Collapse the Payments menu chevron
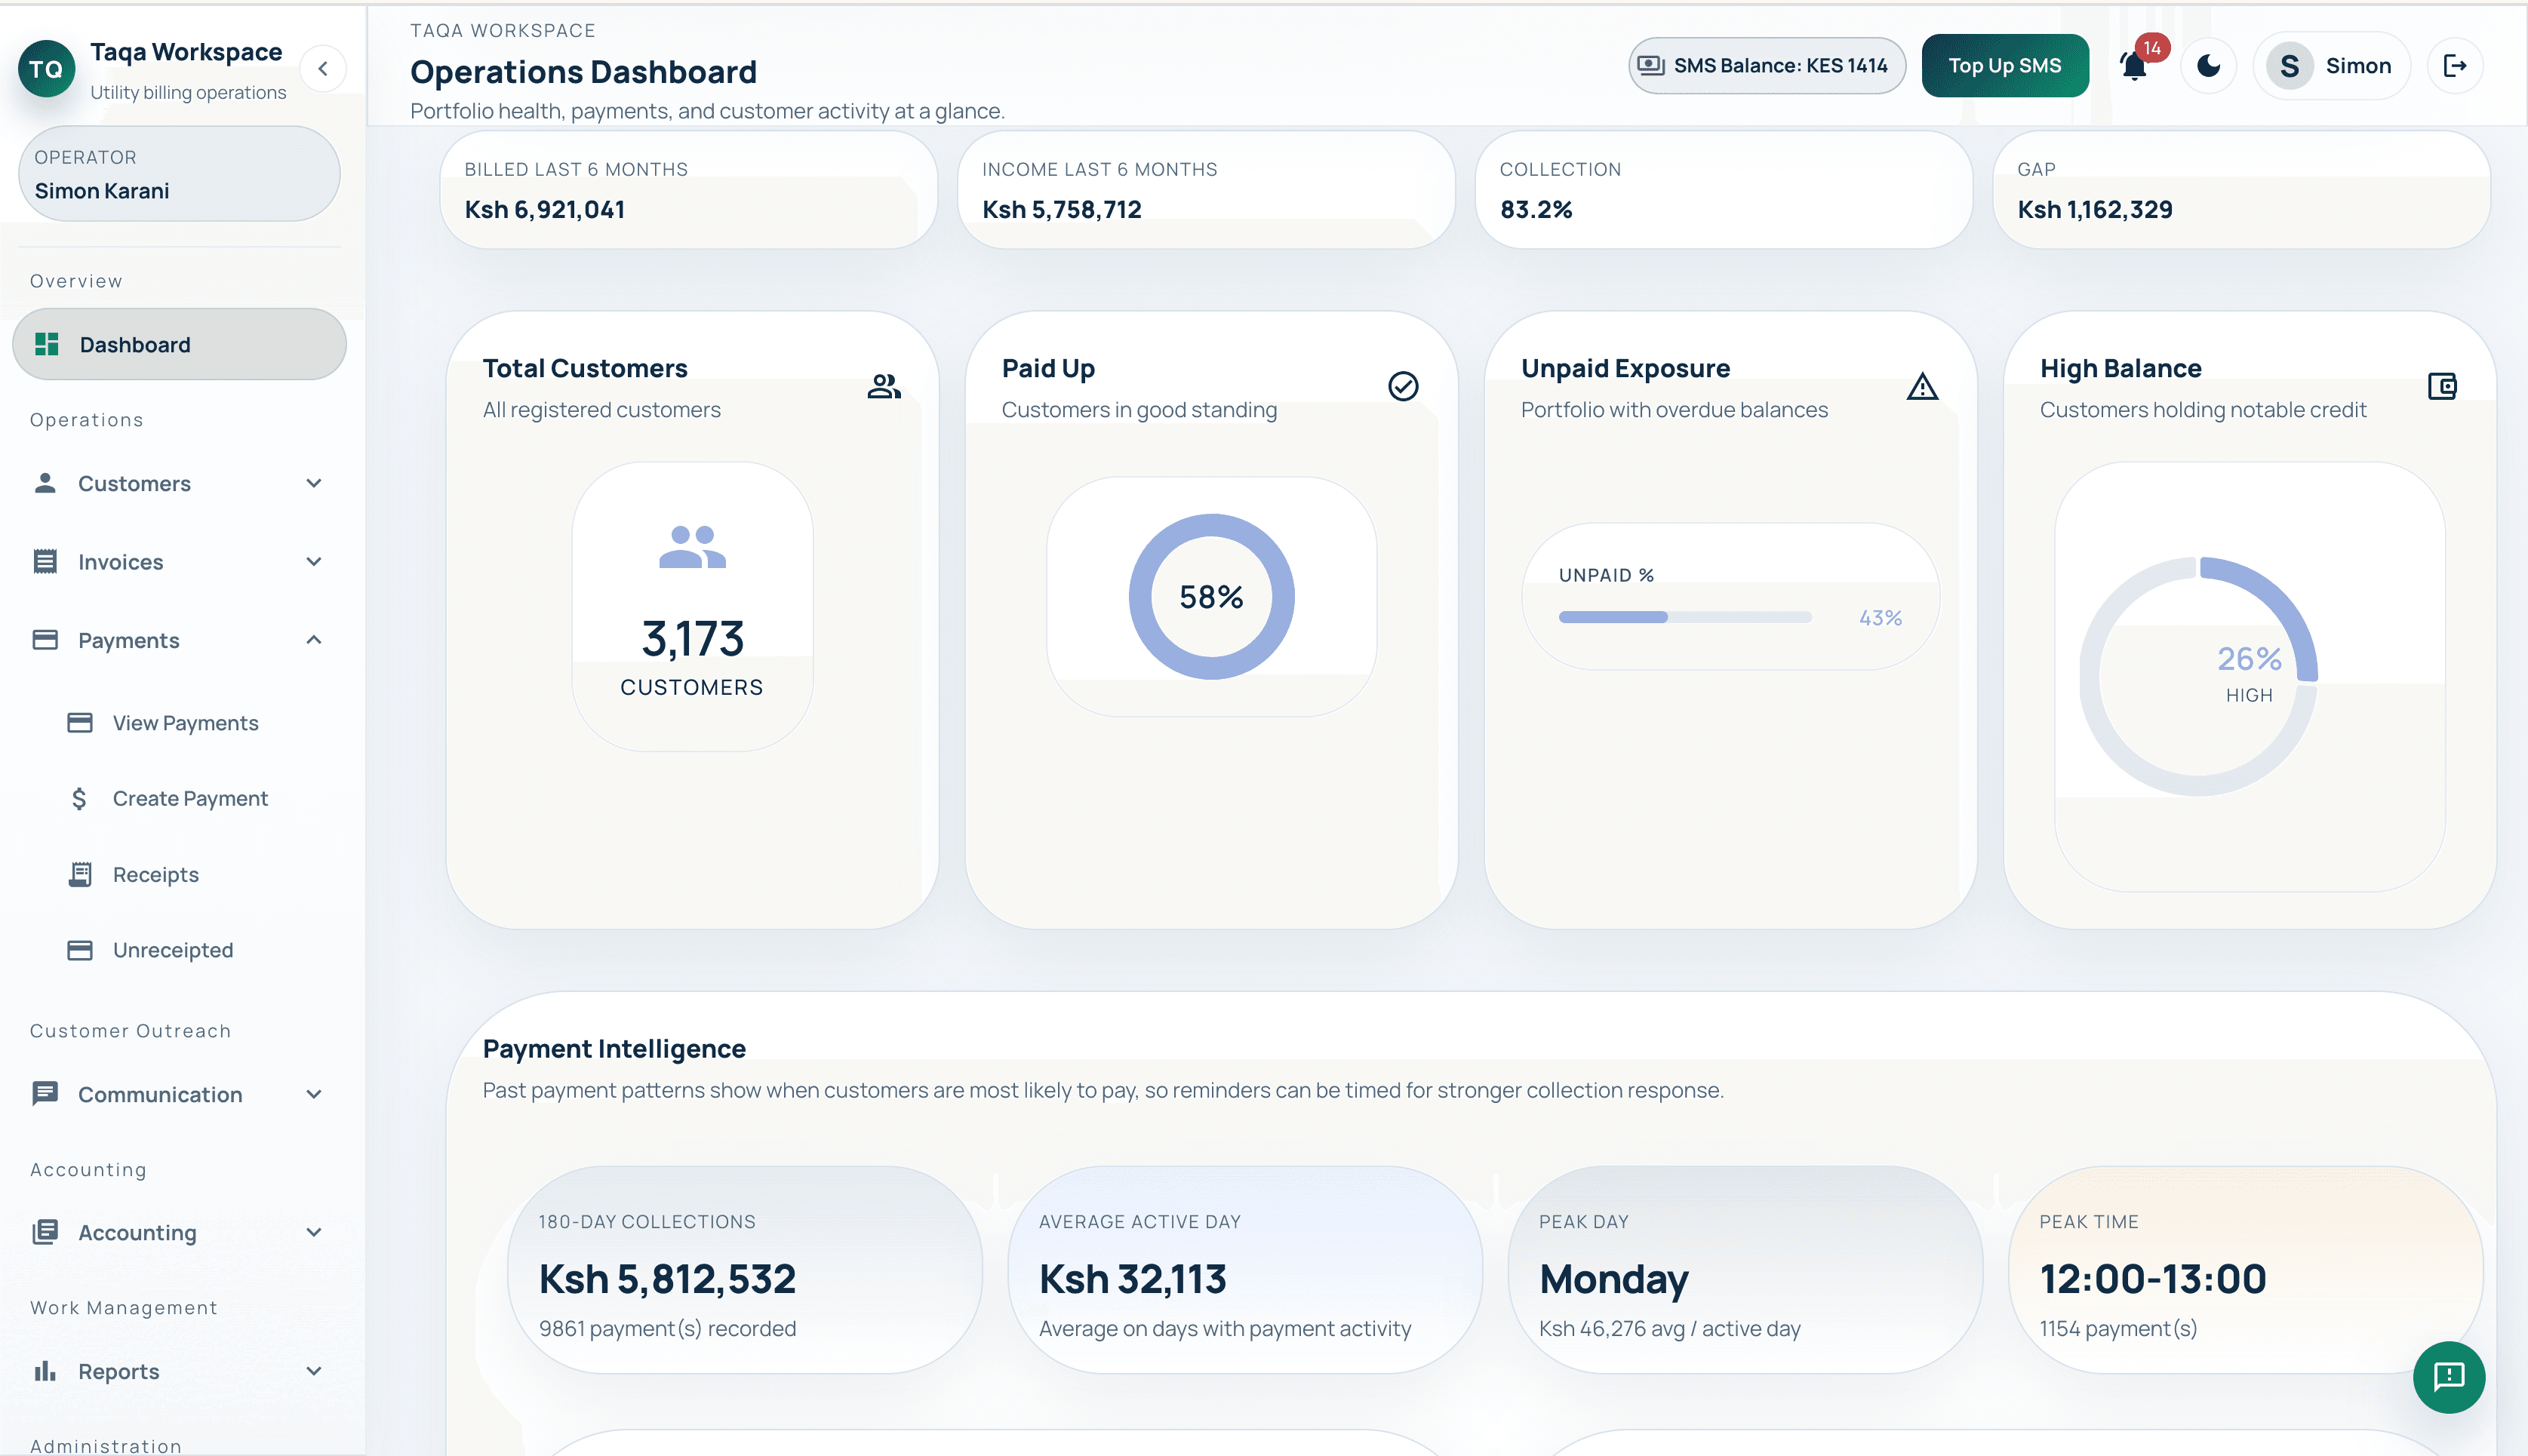This screenshot has height=1456, width=2528. point(314,640)
